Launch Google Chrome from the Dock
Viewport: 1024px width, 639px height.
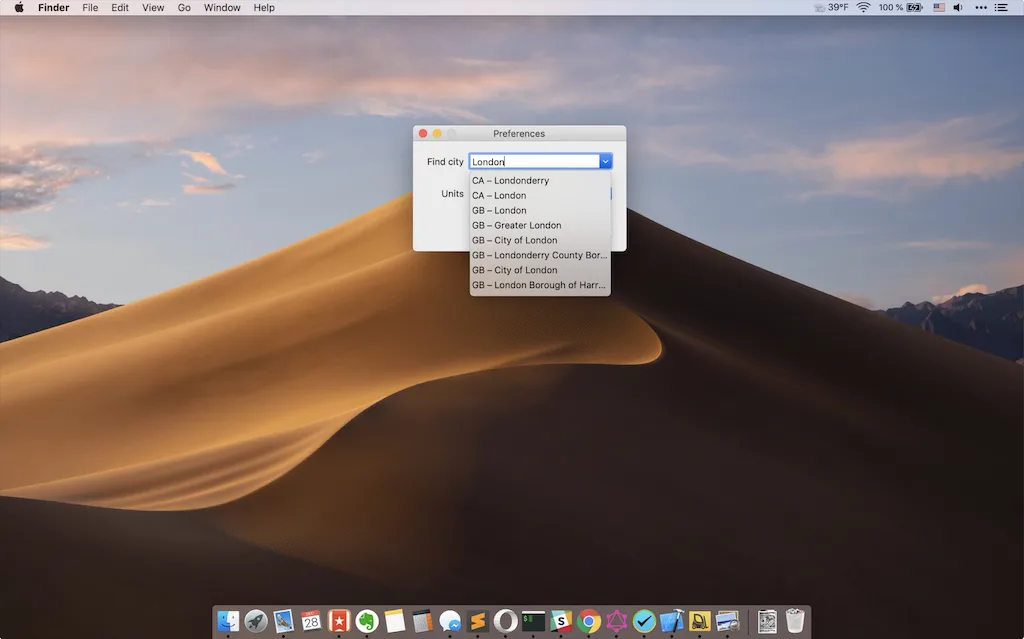coord(588,621)
